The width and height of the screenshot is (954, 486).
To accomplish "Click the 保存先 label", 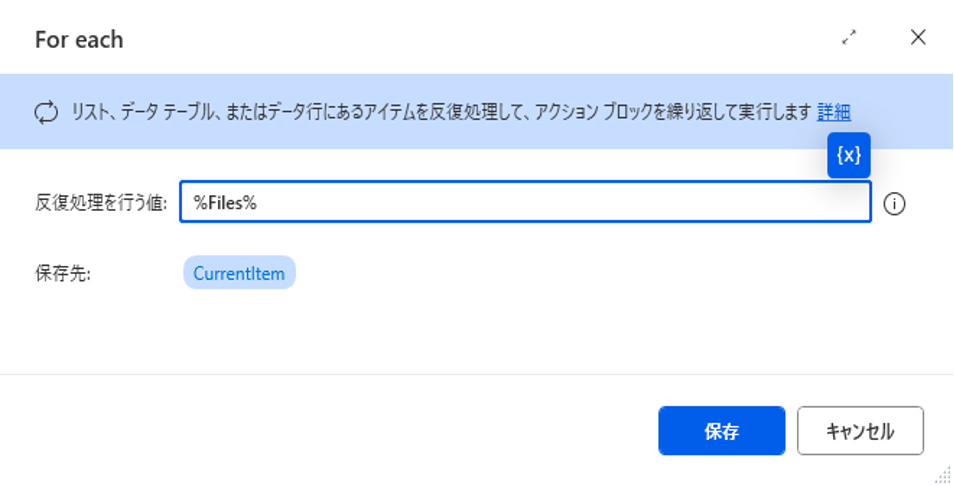I will coord(63,273).
